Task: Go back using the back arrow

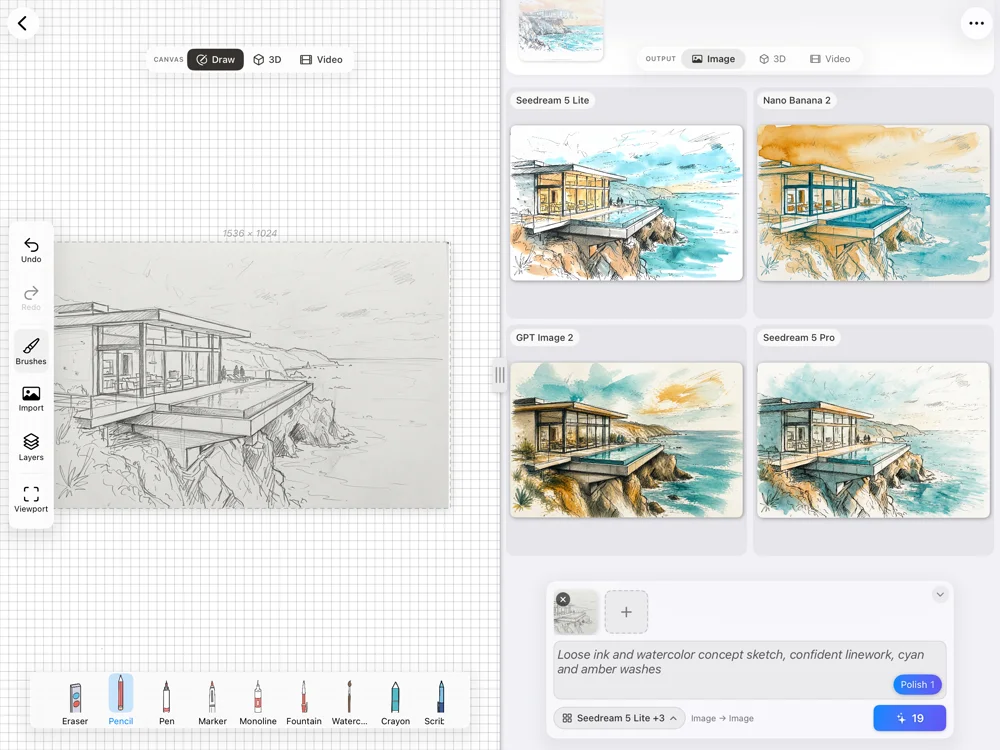Action: pyautogui.click(x=23, y=24)
